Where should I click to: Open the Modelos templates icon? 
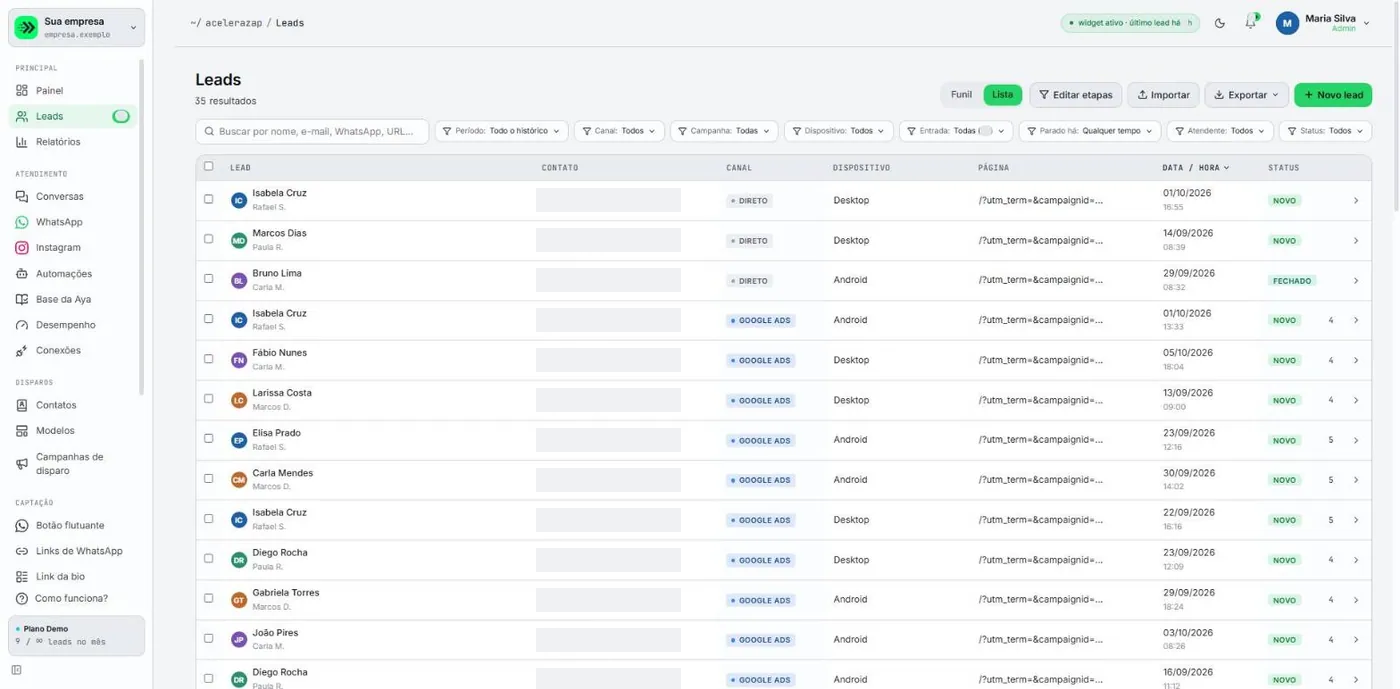point(22,431)
